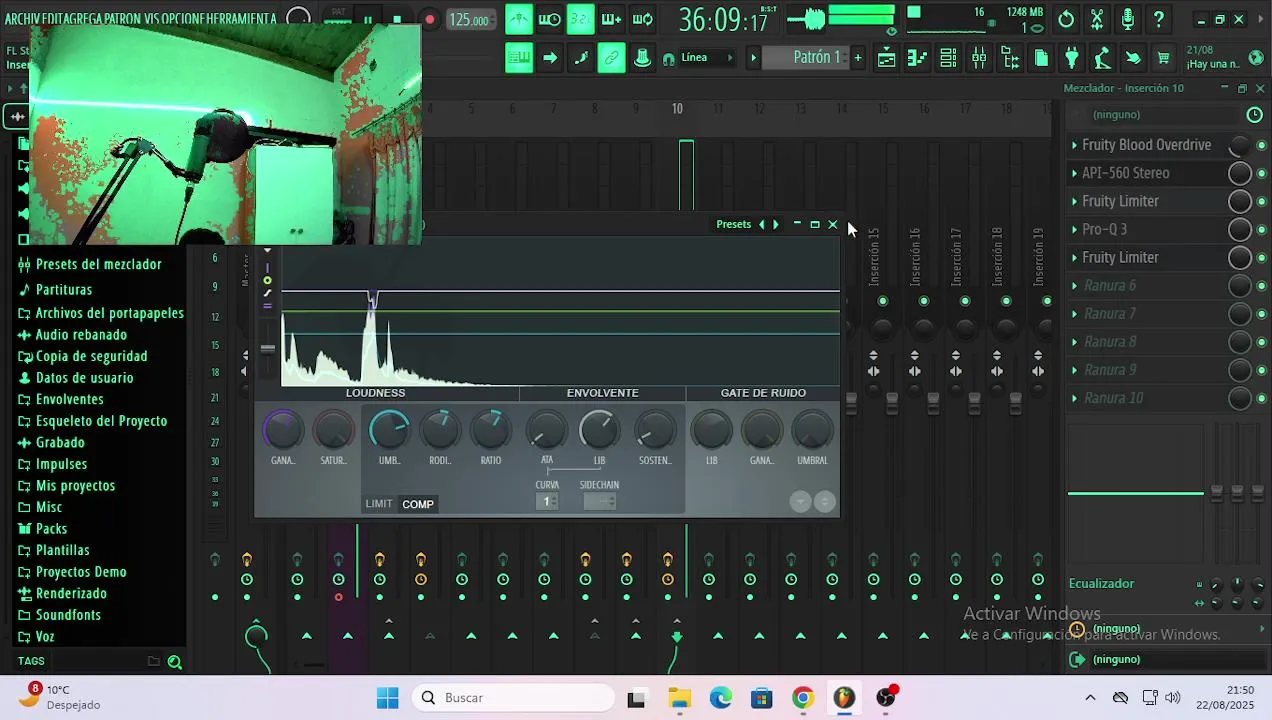Switch to the LIMIT tab in limiter
This screenshot has width=1272, height=720.
pyautogui.click(x=379, y=504)
